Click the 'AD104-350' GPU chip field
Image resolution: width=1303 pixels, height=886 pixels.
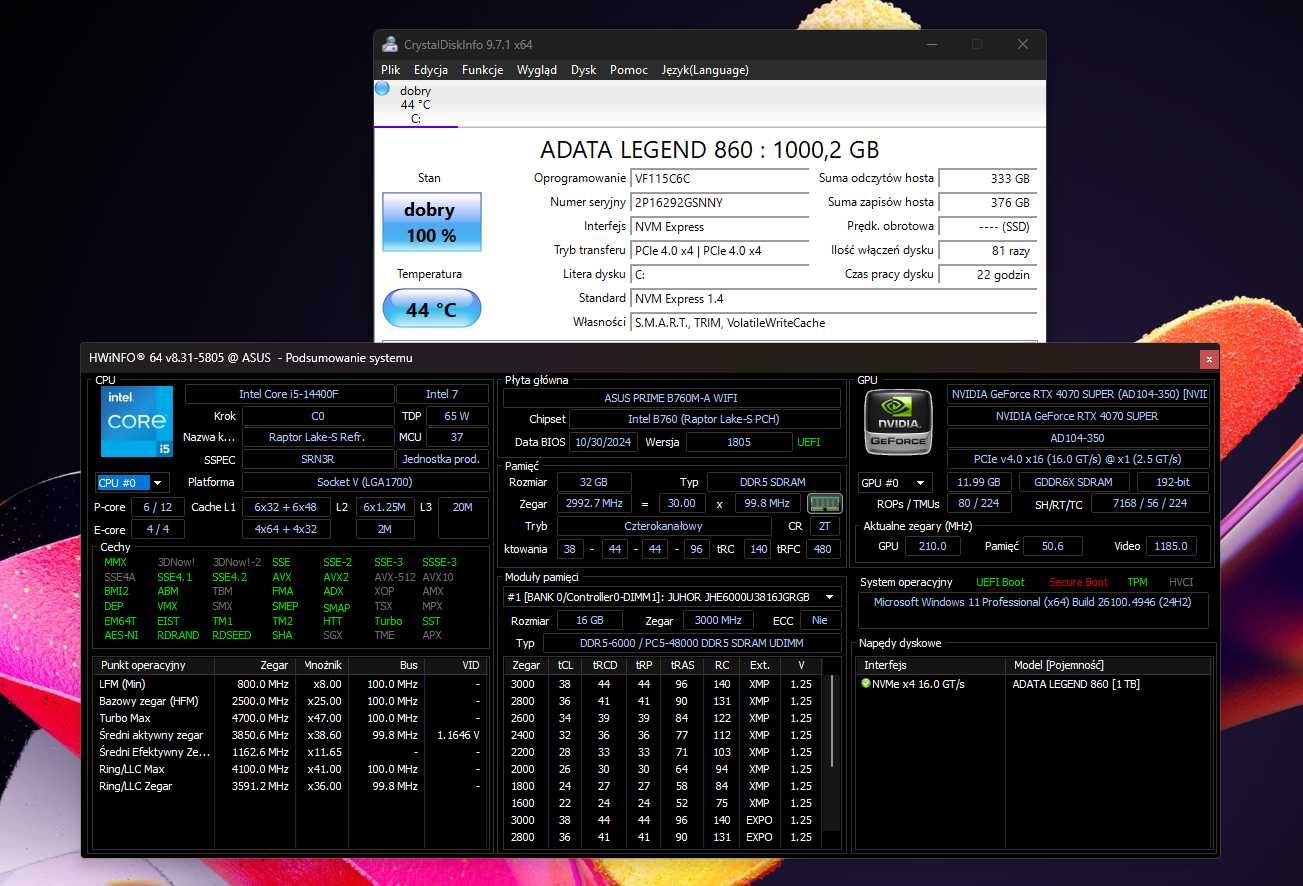pyautogui.click(x=1077, y=438)
